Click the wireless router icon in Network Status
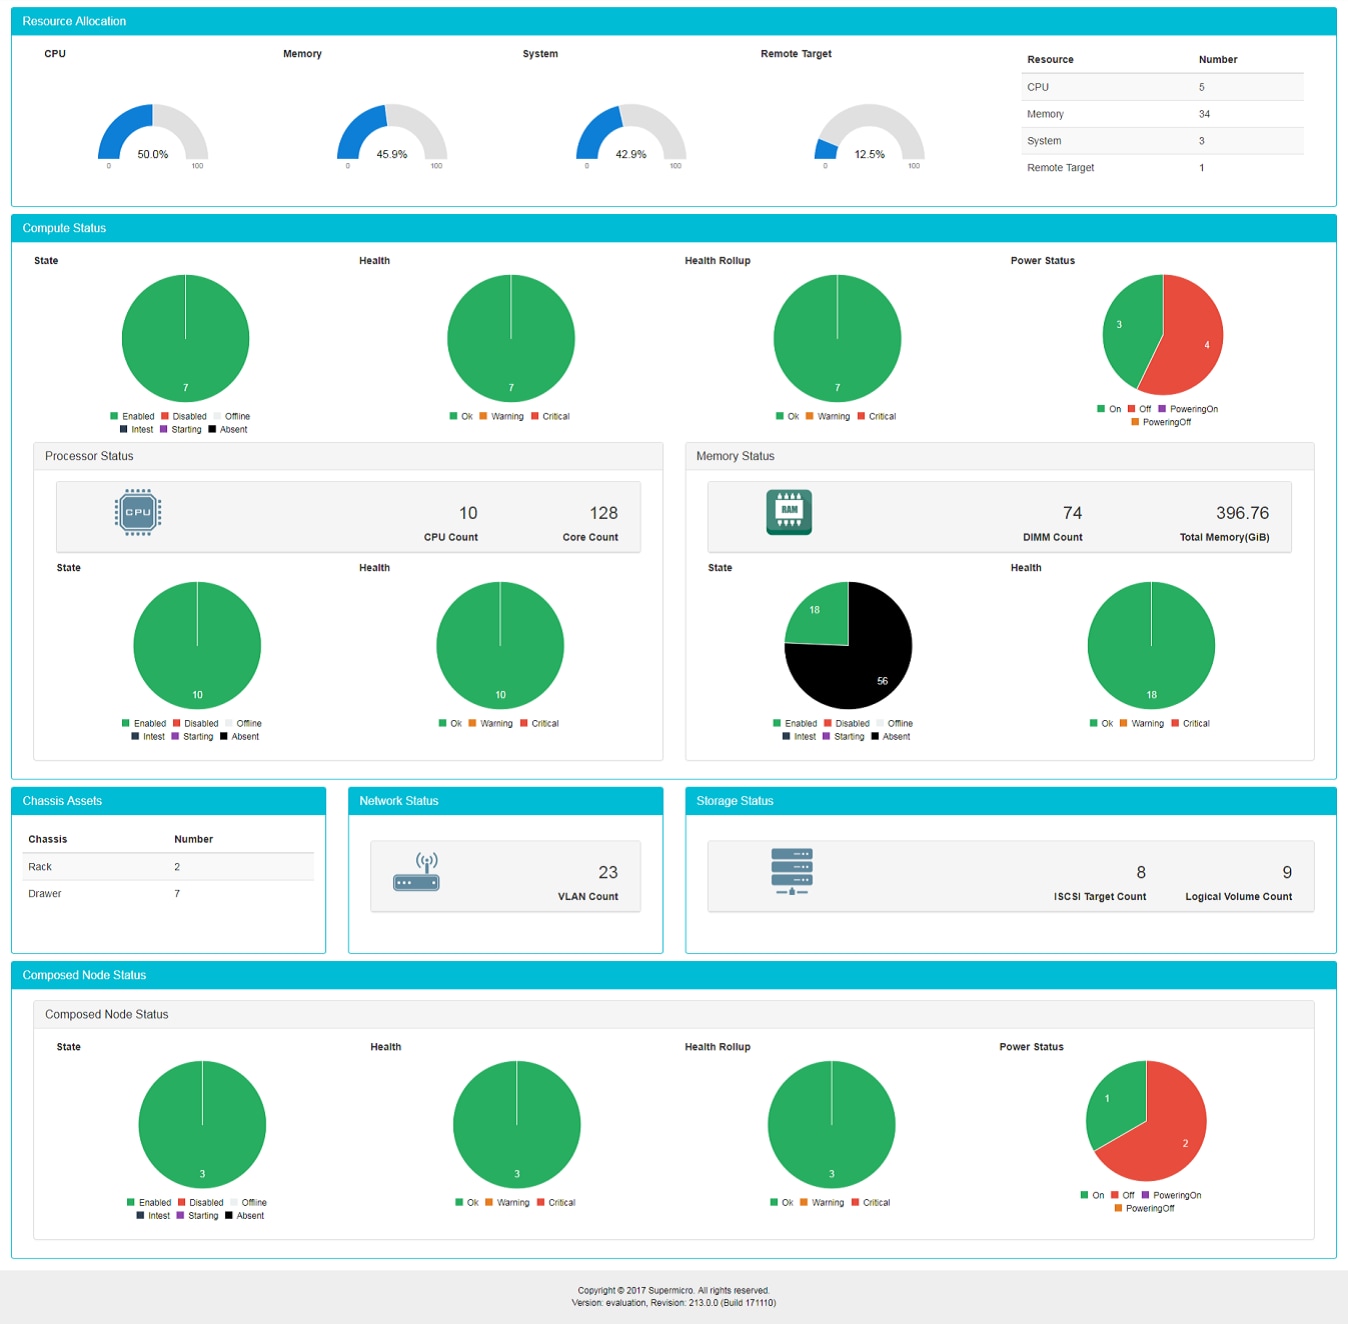The height and width of the screenshot is (1324, 1348). coord(416,872)
